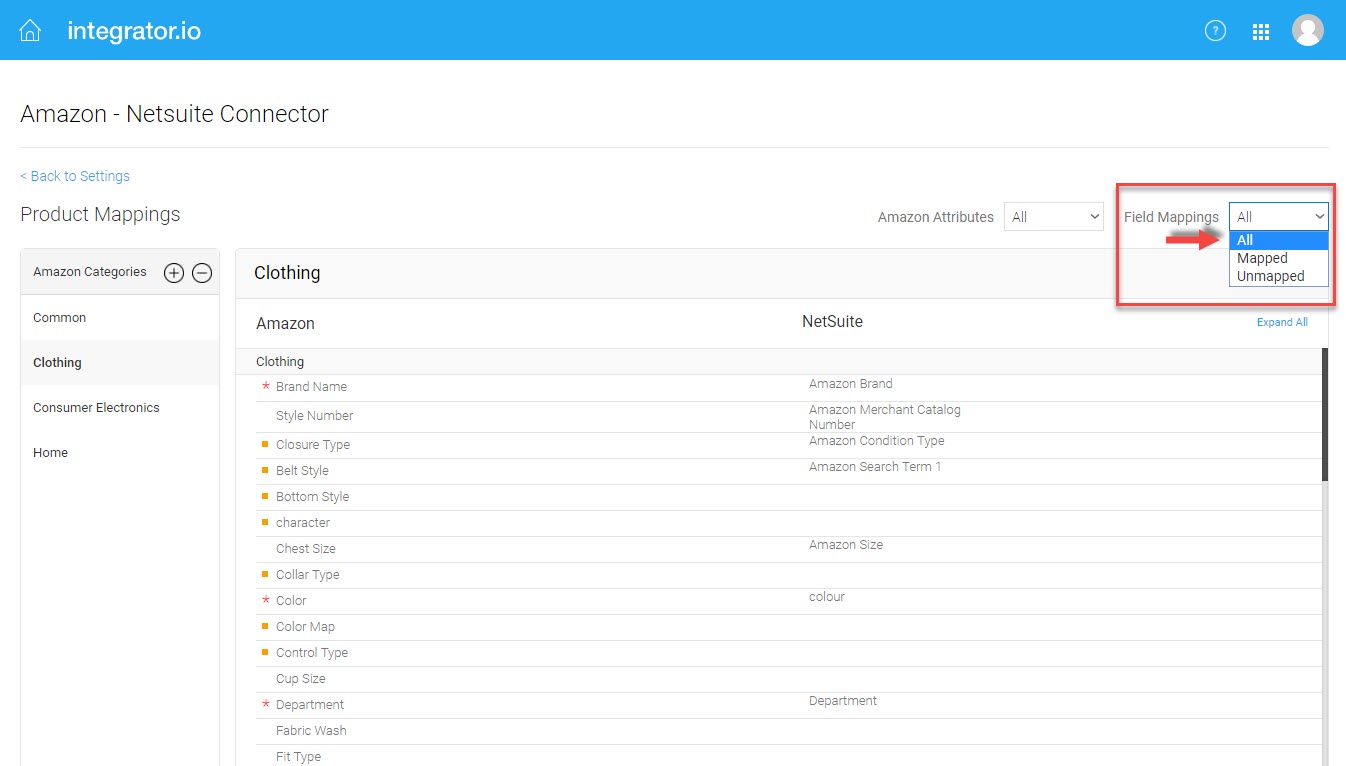Open the Field Mappings dropdown
Screen dimensions: 1346x766
pyautogui.click(x=1278, y=216)
